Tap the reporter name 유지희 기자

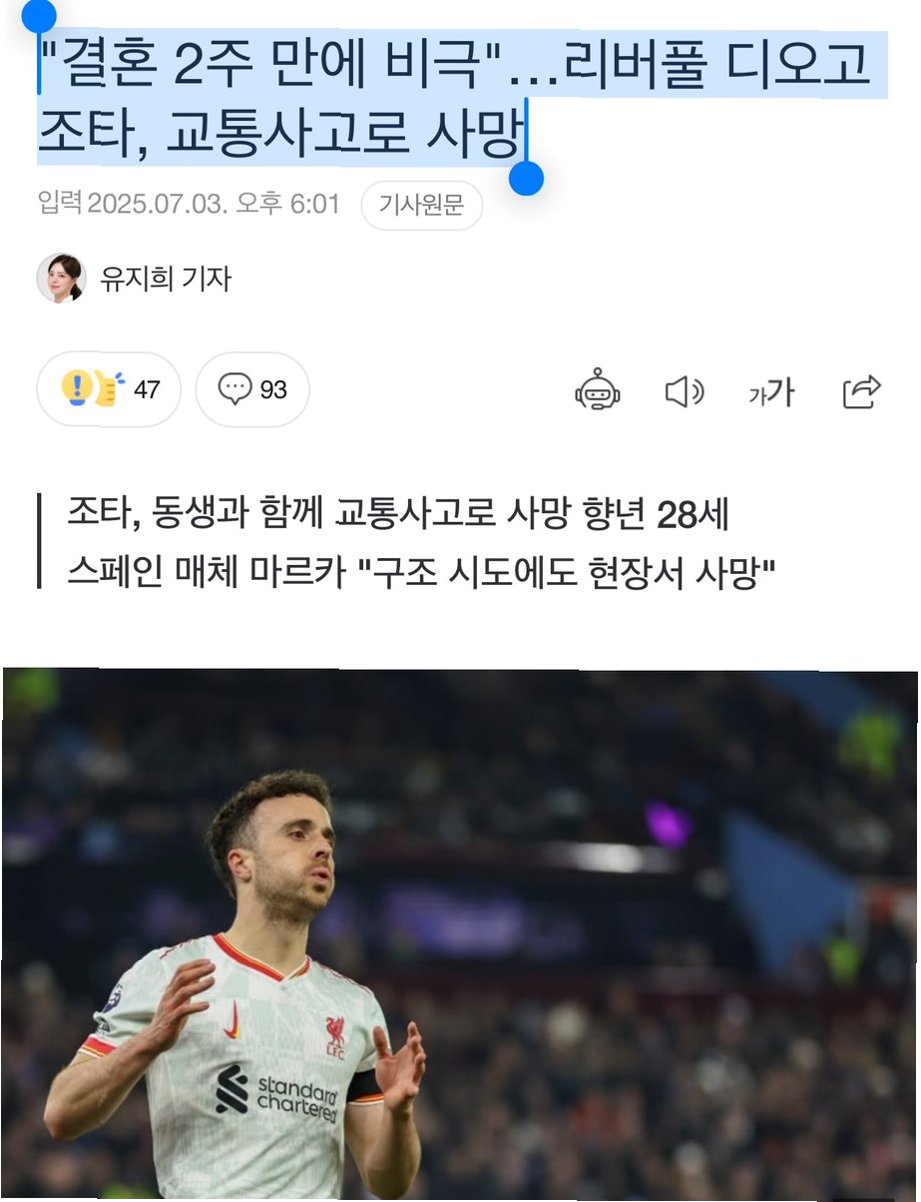click(166, 278)
